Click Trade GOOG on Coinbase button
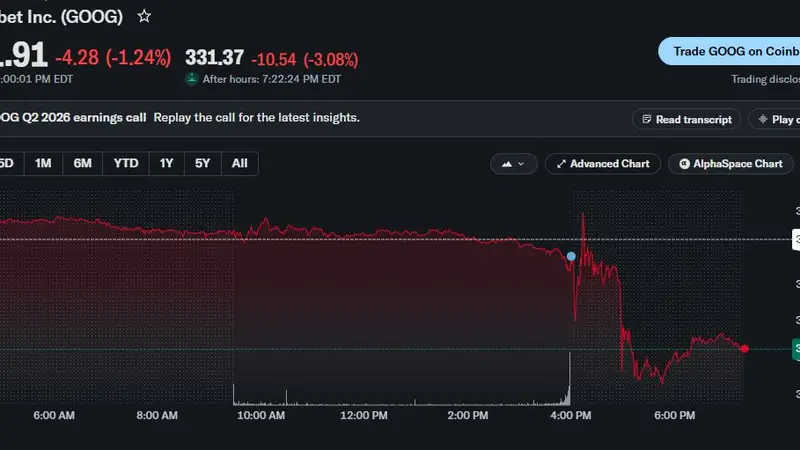This screenshot has height=450, width=800. [730, 51]
